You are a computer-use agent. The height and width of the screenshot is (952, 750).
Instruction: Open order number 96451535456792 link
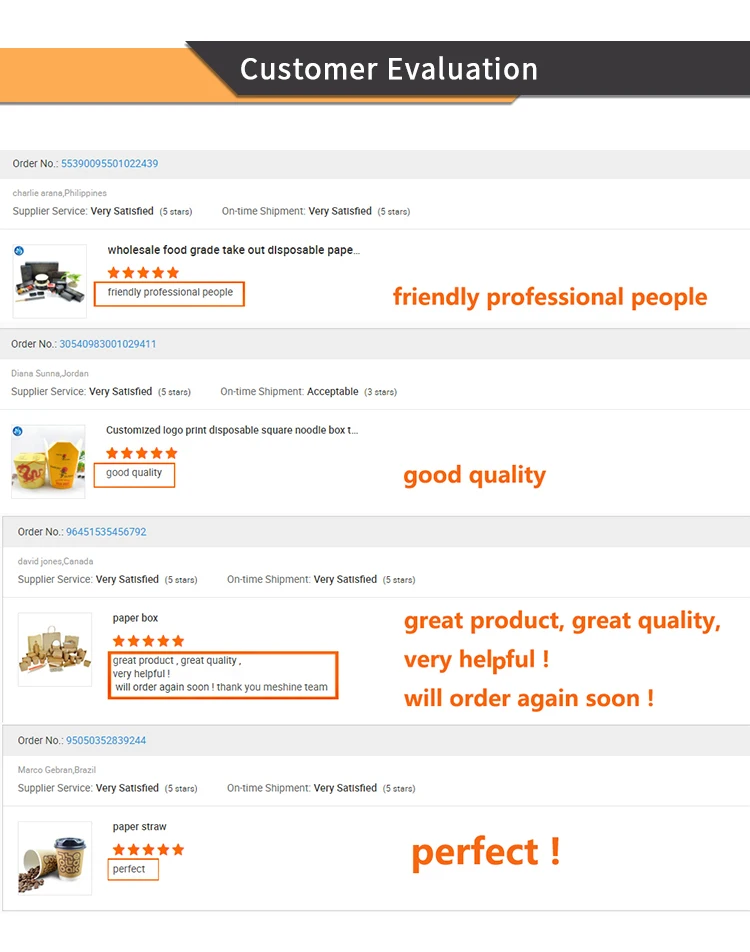pyautogui.click(x=106, y=532)
